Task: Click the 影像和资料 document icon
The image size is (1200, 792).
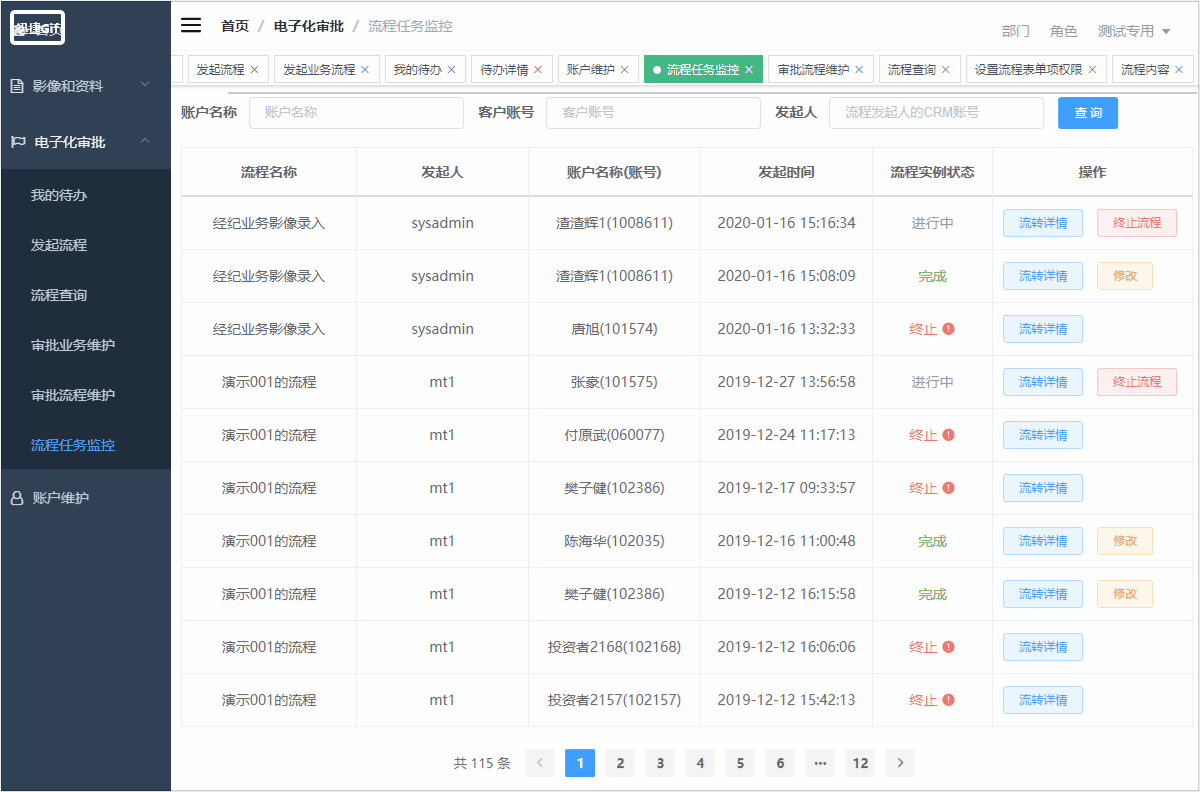Action: [x=17, y=86]
